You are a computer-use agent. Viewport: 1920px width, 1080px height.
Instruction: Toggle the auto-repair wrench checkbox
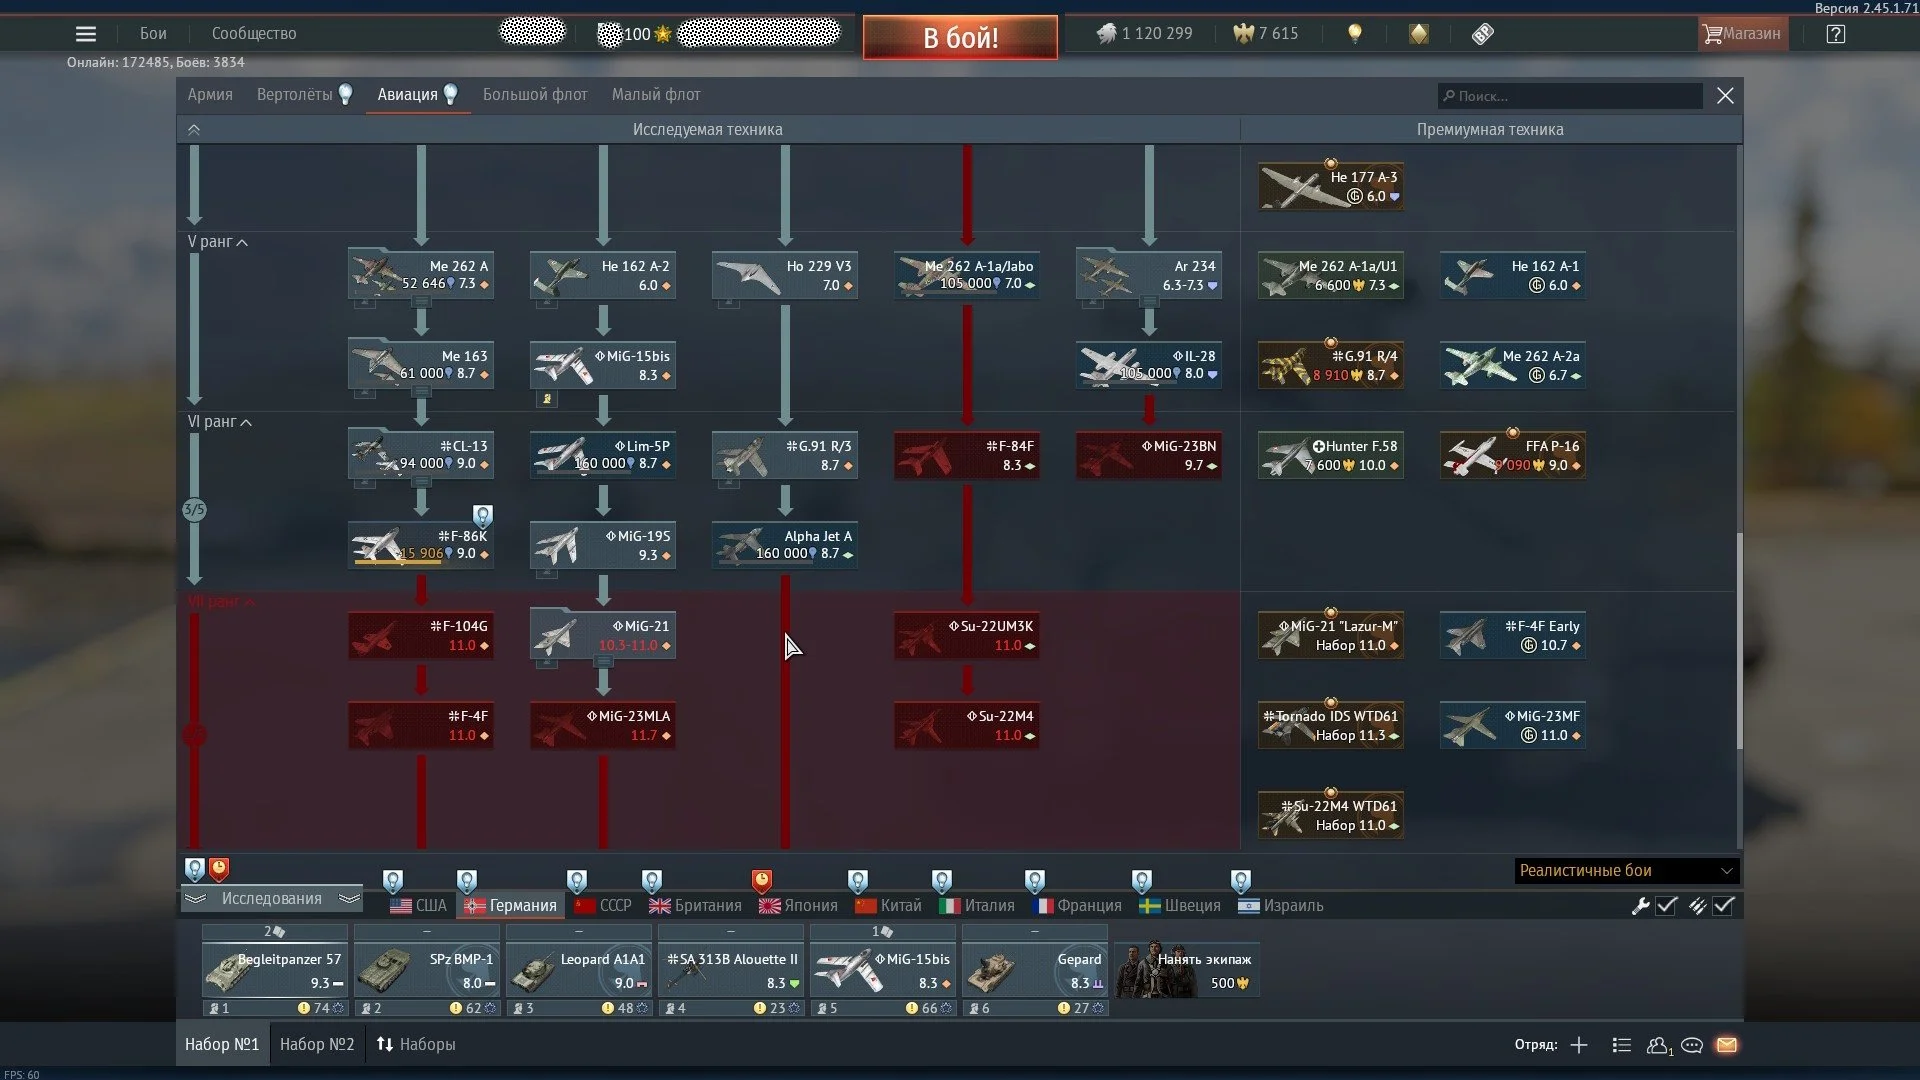1666,906
